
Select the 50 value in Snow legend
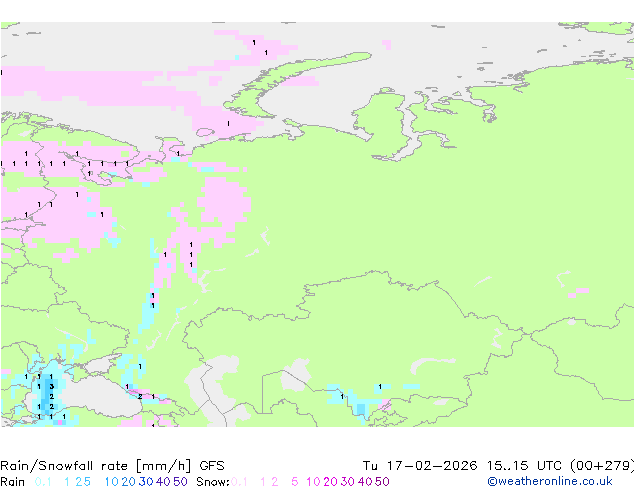click(x=383, y=482)
